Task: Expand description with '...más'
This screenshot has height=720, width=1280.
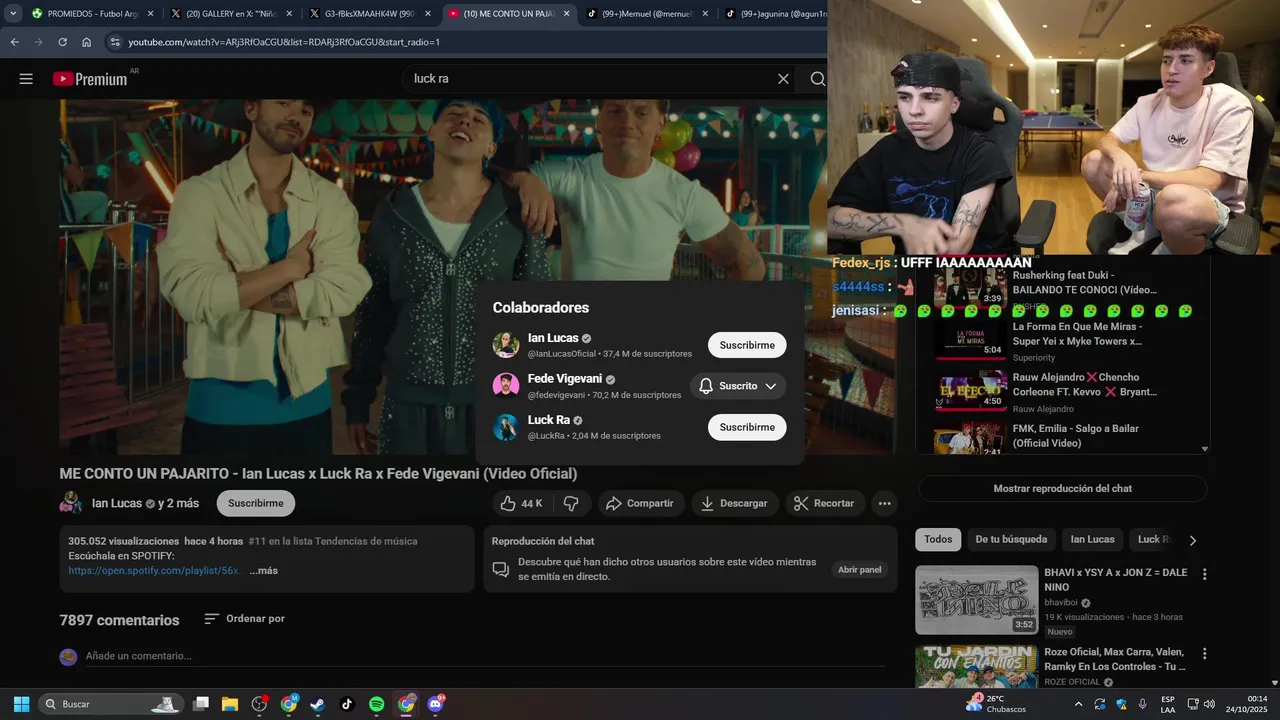Action: pos(263,571)
